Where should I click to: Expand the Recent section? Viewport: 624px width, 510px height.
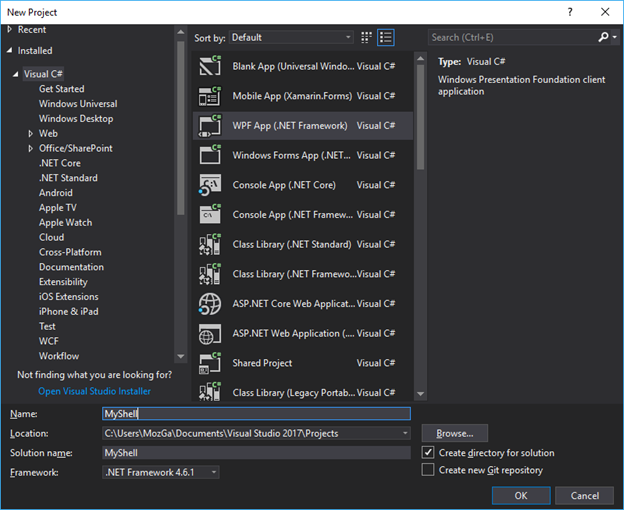(x=10, y=29)
